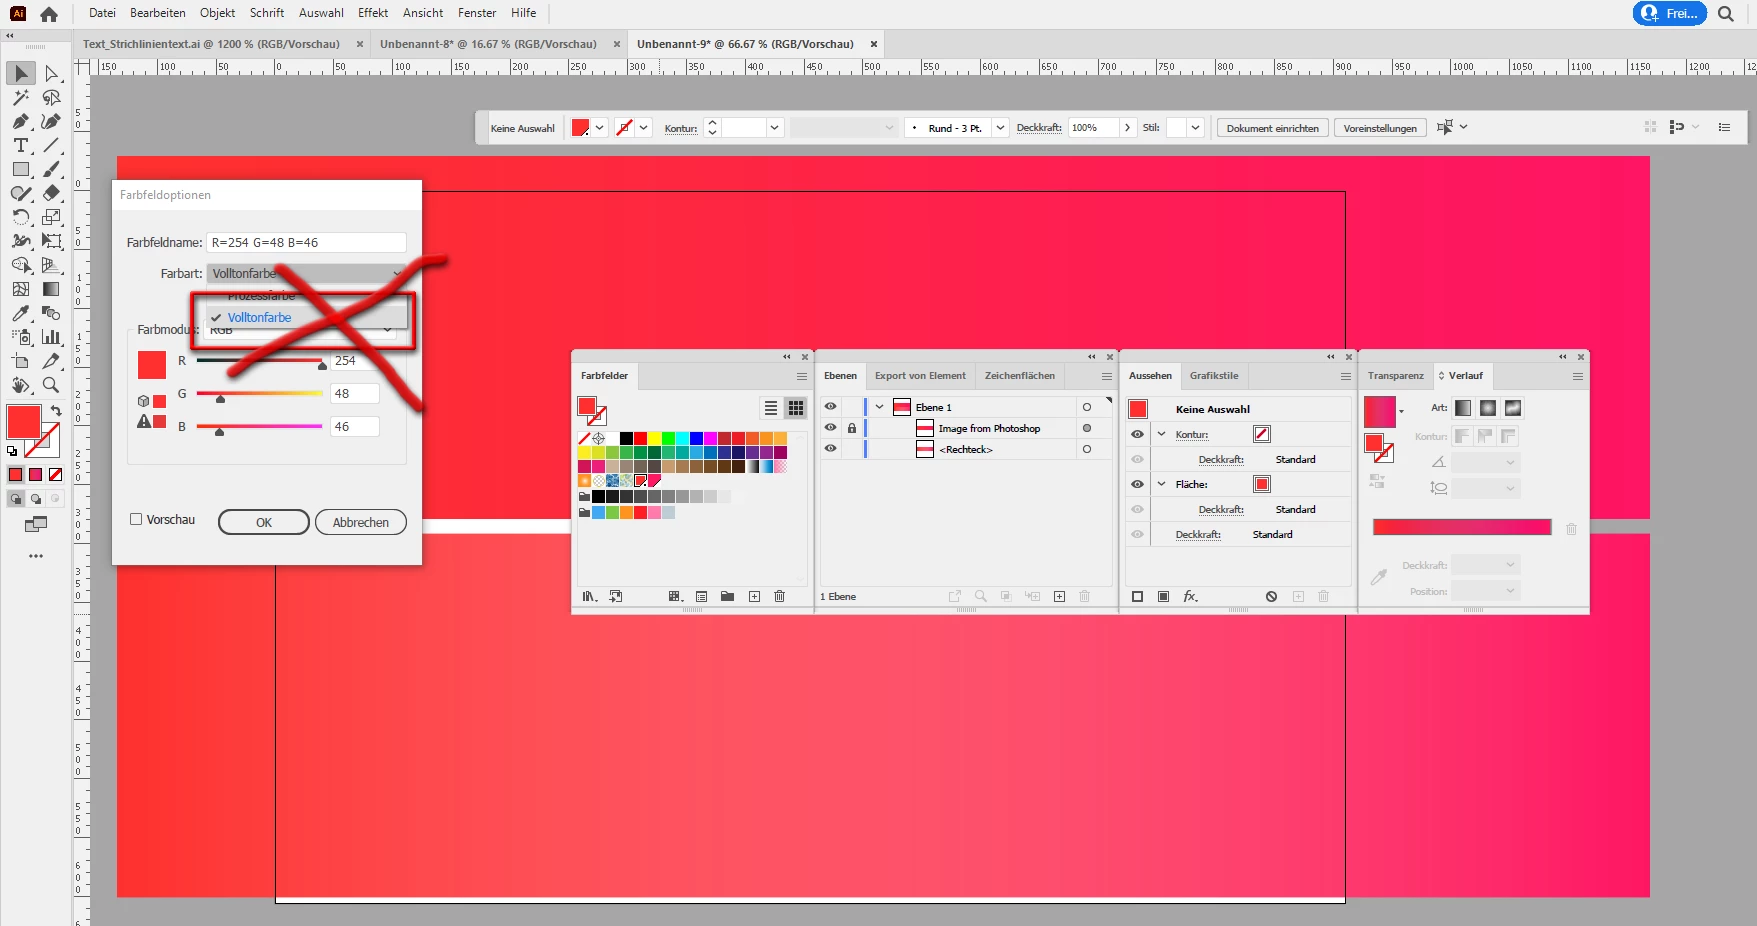
Task: Select linear gradient type in Verlauf panel
Action: click(1463, 408)
